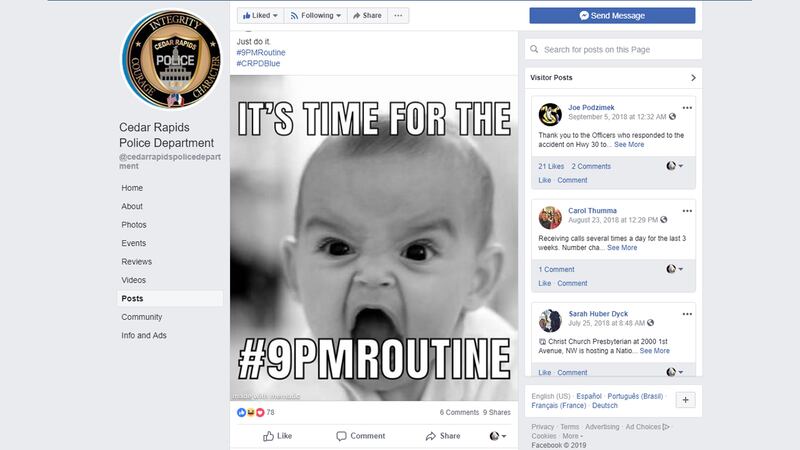Click the page's more options ellipsis button
The height and width of the screenshot is (450, 800).
point(399,16)
